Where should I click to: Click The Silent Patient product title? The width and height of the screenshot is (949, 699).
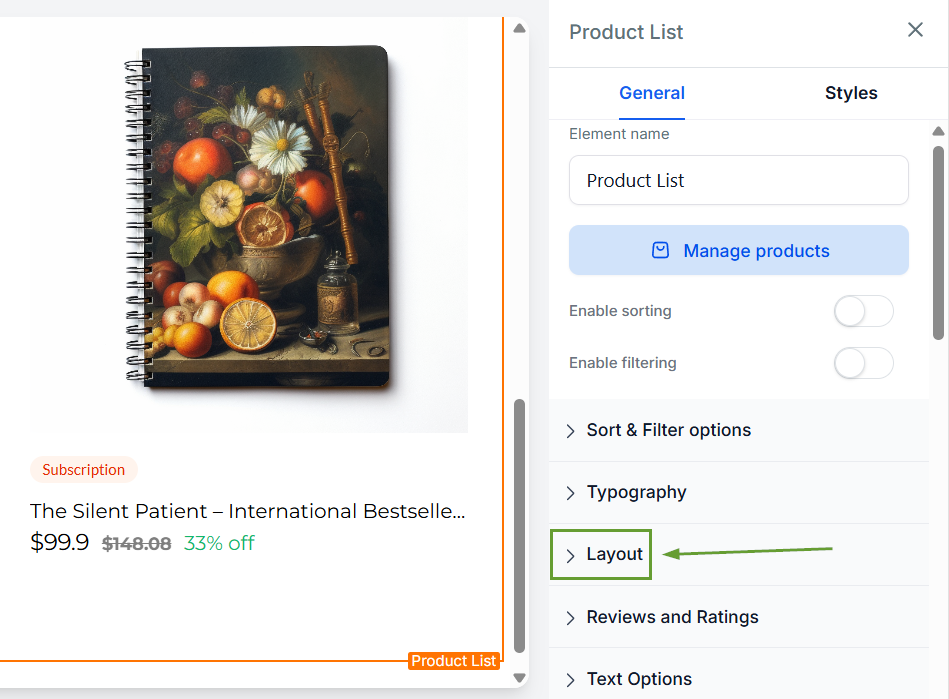[x=248, y=512]
